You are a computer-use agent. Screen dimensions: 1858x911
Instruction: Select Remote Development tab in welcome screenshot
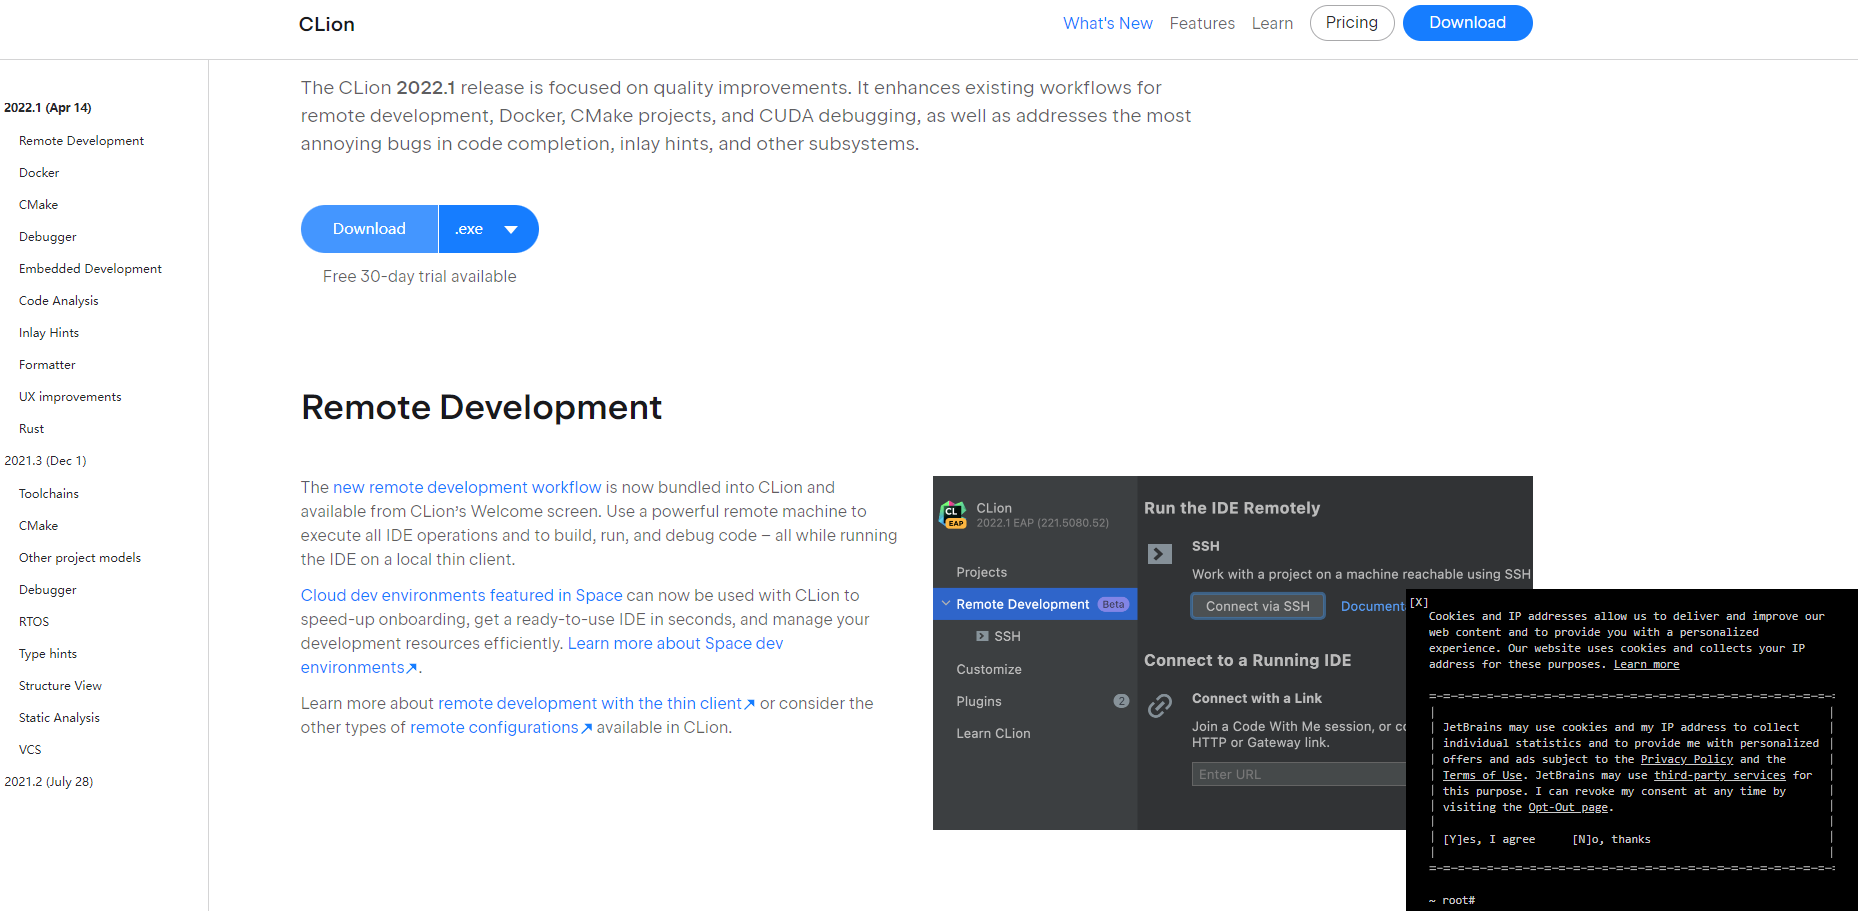click(1035, 604)
